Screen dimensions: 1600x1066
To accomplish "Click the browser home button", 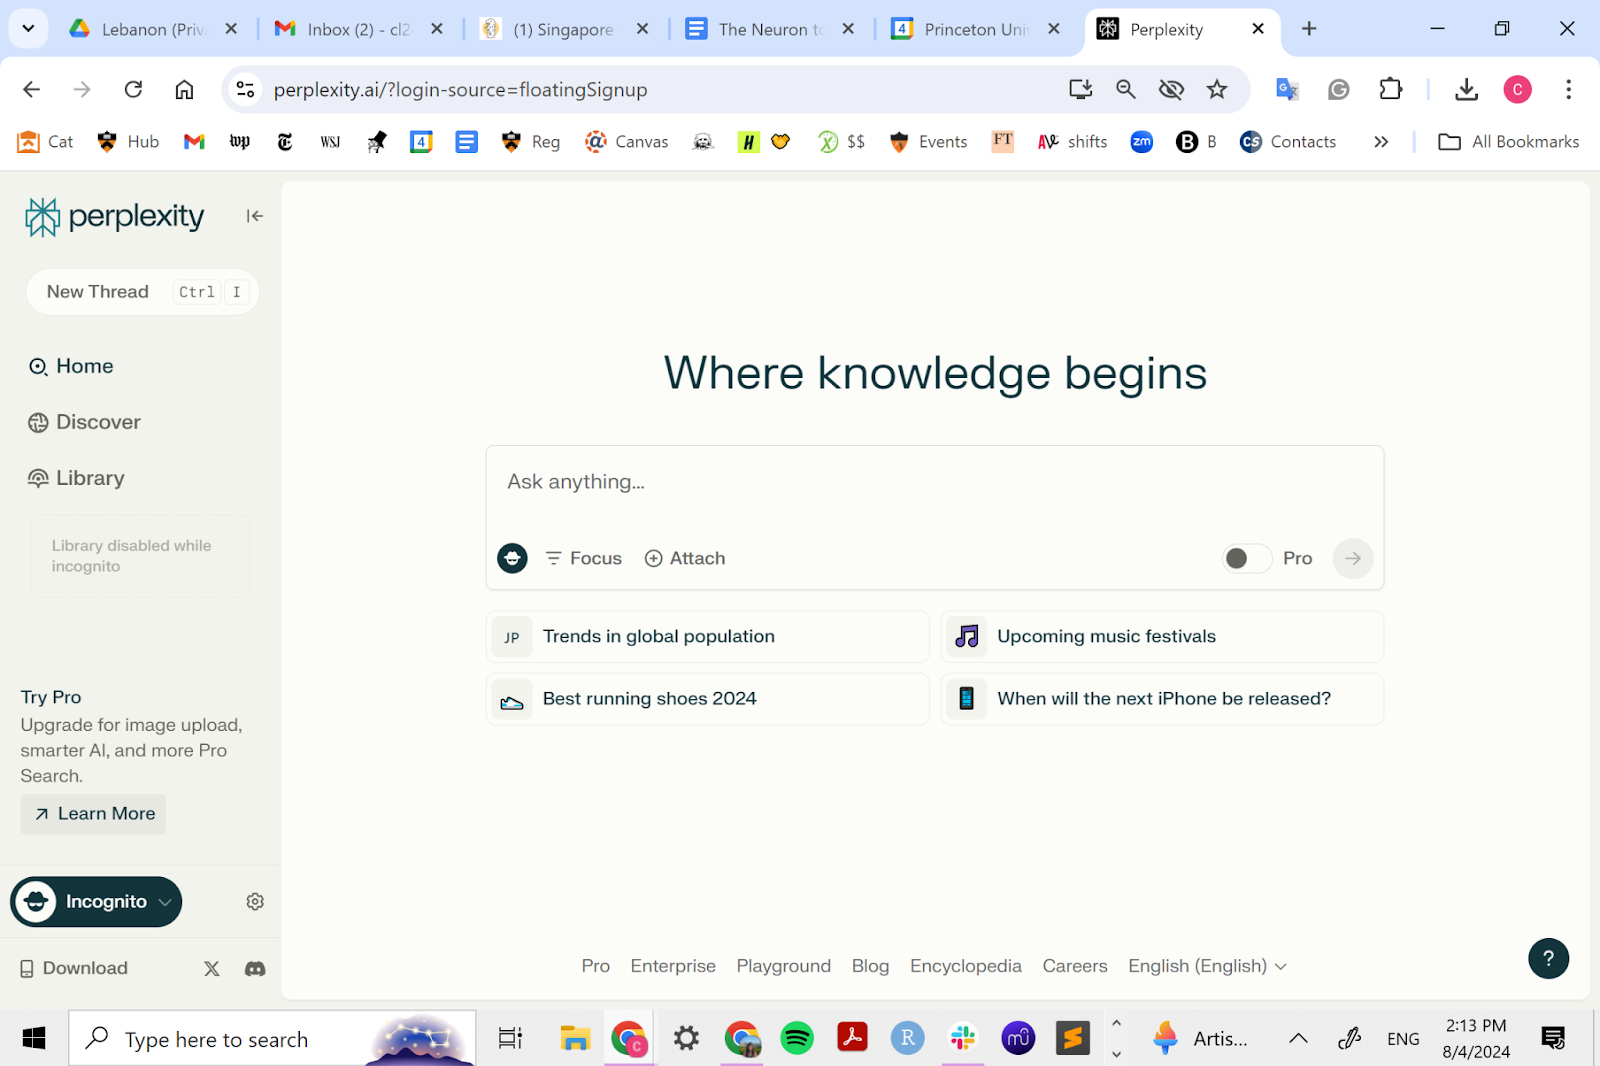I will click(x=184, y=90).
